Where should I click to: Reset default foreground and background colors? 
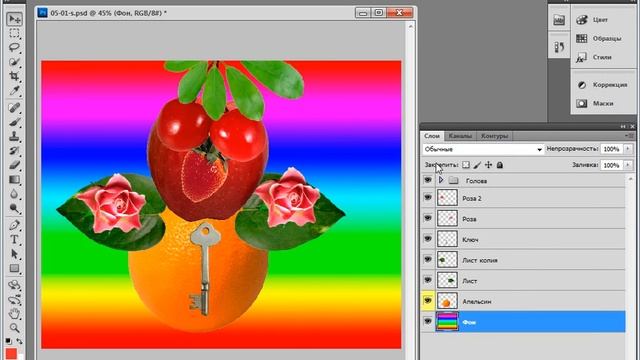[8, 340]
